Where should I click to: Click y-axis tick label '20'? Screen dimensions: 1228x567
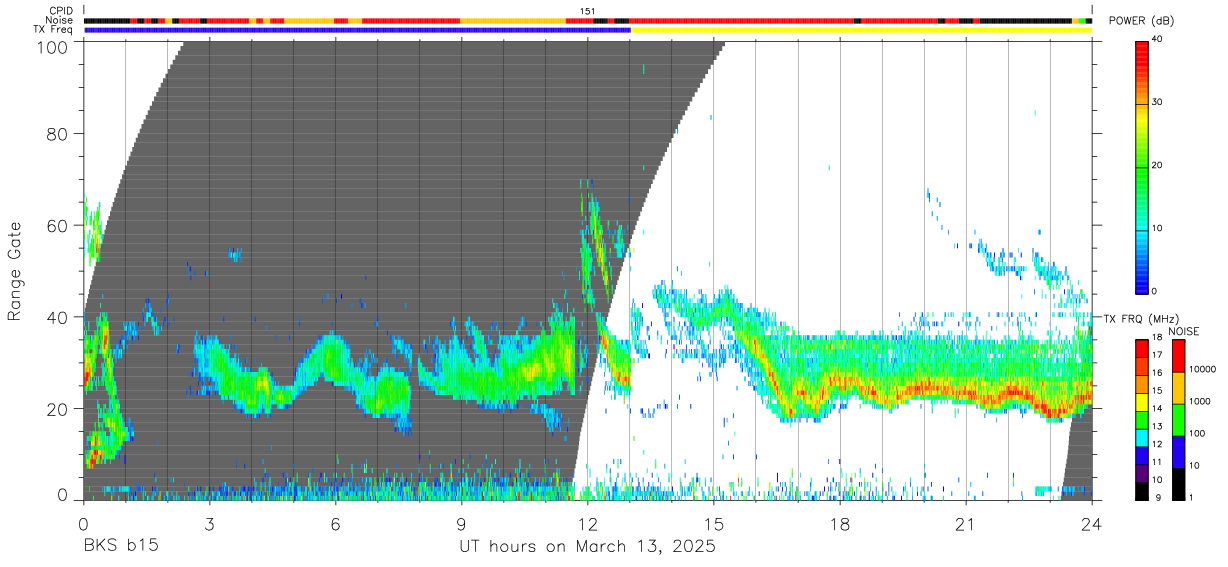[x=59, y=409]
